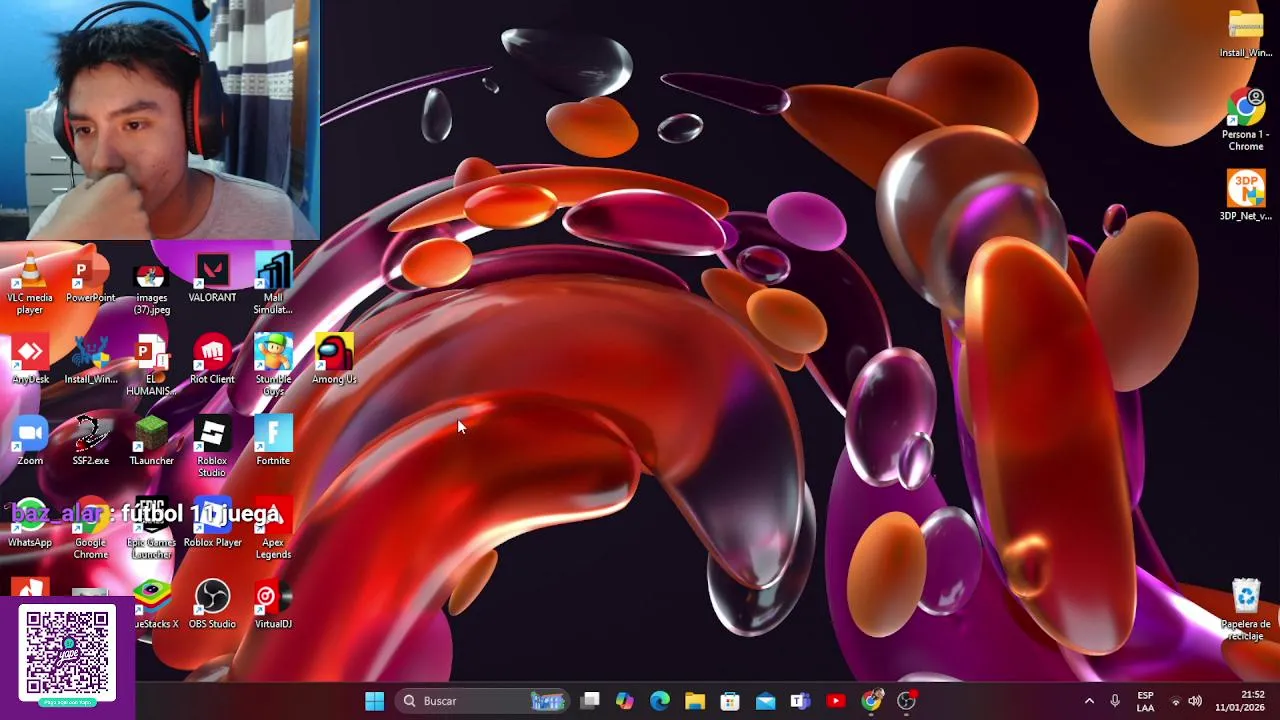
Task: Open the volume speaker control
Action: [1195, 701]
